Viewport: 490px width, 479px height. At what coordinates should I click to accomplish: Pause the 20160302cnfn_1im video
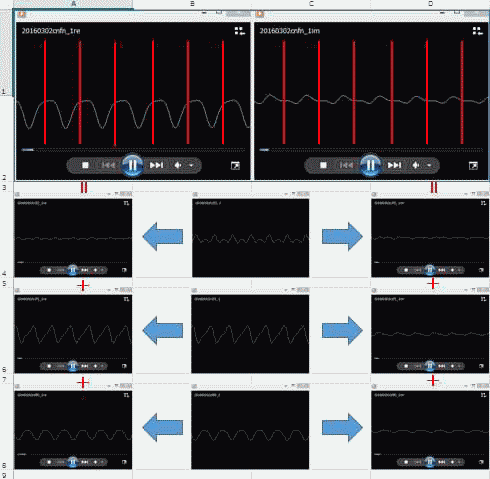pos(370,165)
